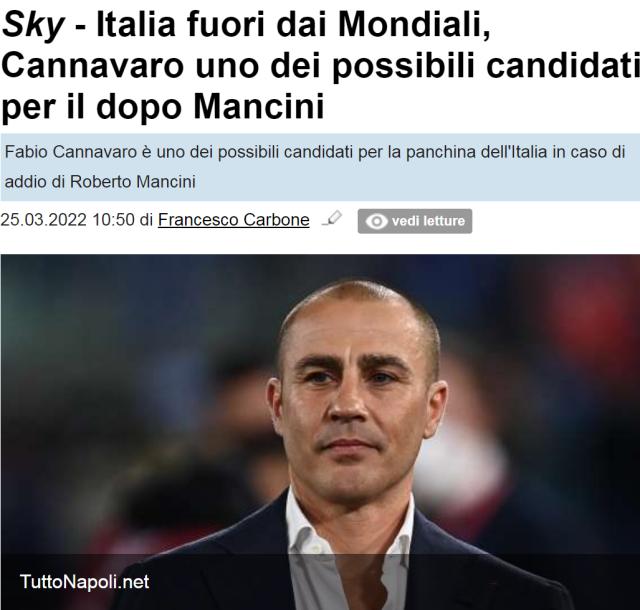Click the 'vedi letture' button label
The height and width of the screenshot is (610, 640).
(x=428, y=221)
